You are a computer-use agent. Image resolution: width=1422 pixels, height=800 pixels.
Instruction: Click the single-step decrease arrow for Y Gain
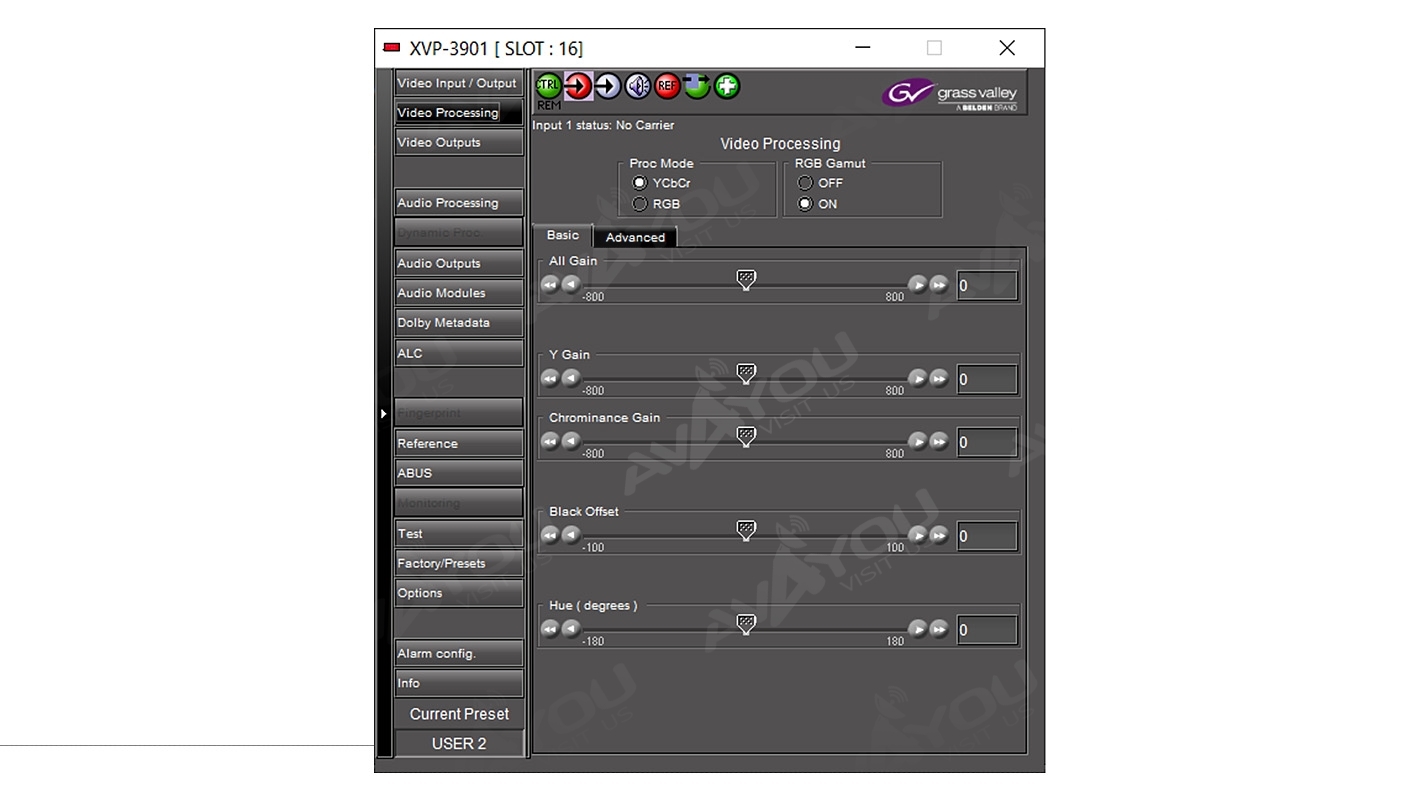tap(570, 378)
